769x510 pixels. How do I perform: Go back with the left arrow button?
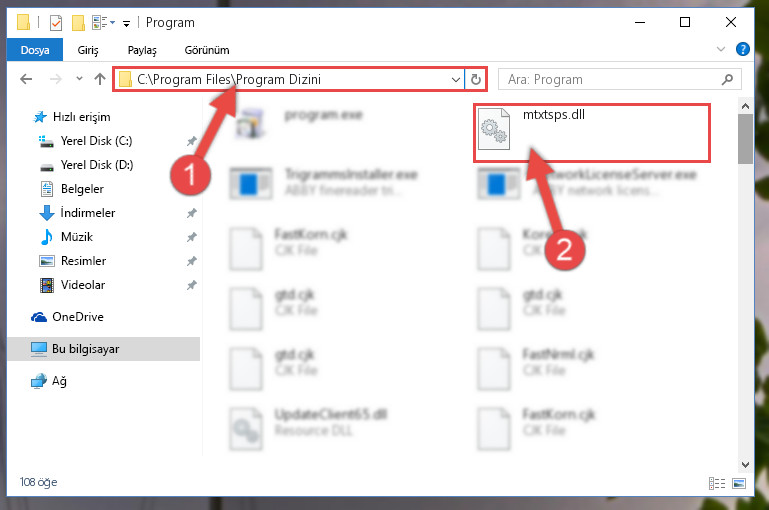tap(26, 79)
